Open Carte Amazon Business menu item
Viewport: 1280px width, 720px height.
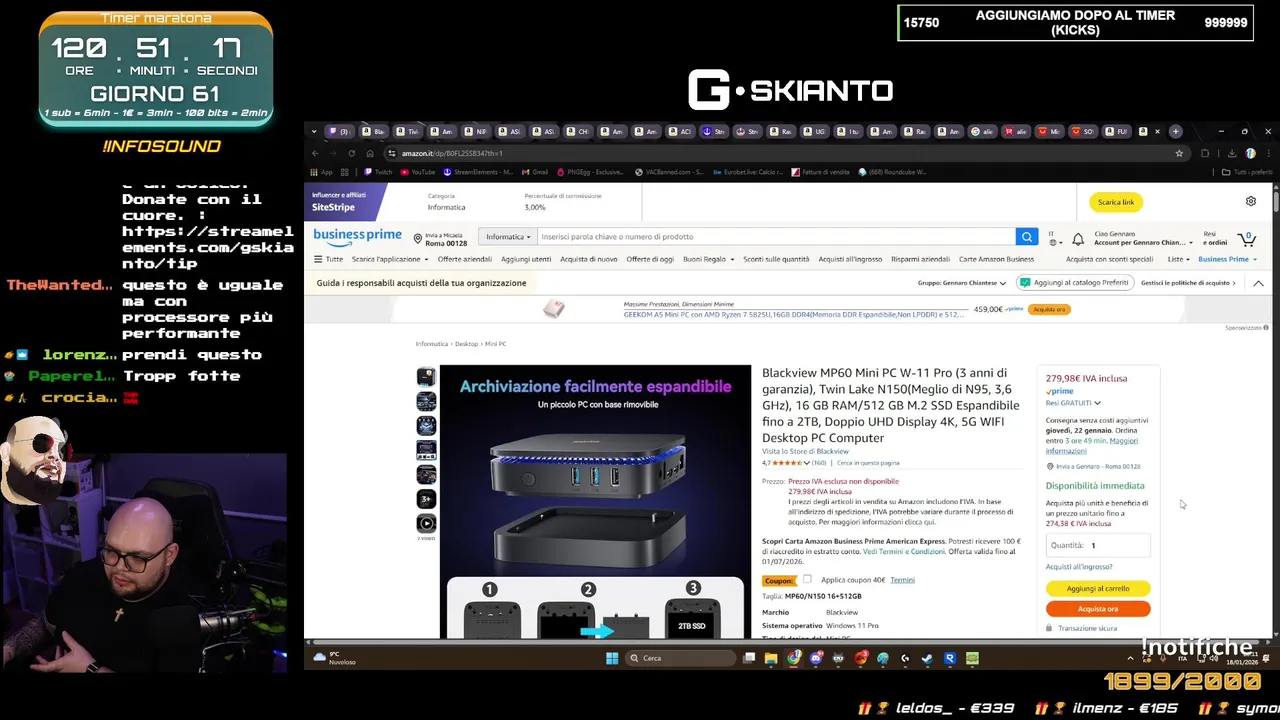click(996, 259)
